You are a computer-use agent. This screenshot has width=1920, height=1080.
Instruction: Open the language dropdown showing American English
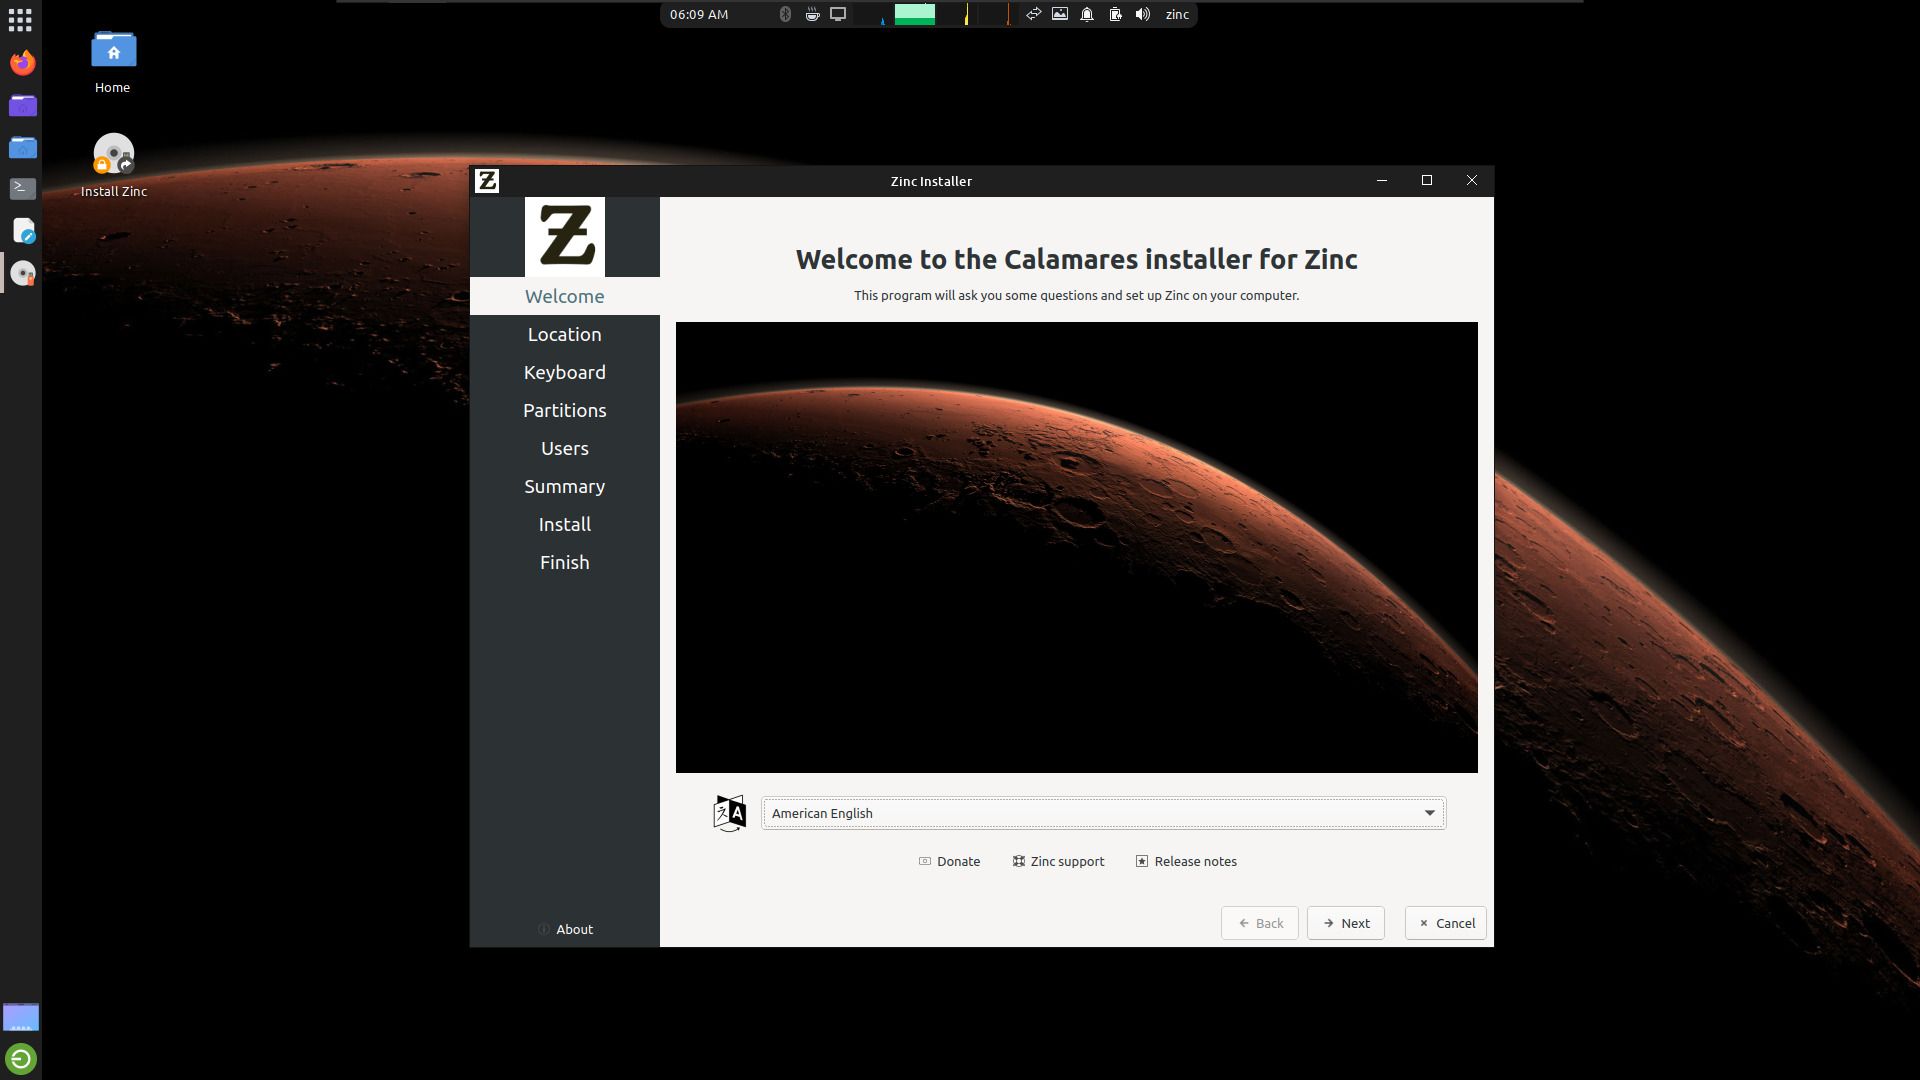[x=1102, y=813]
